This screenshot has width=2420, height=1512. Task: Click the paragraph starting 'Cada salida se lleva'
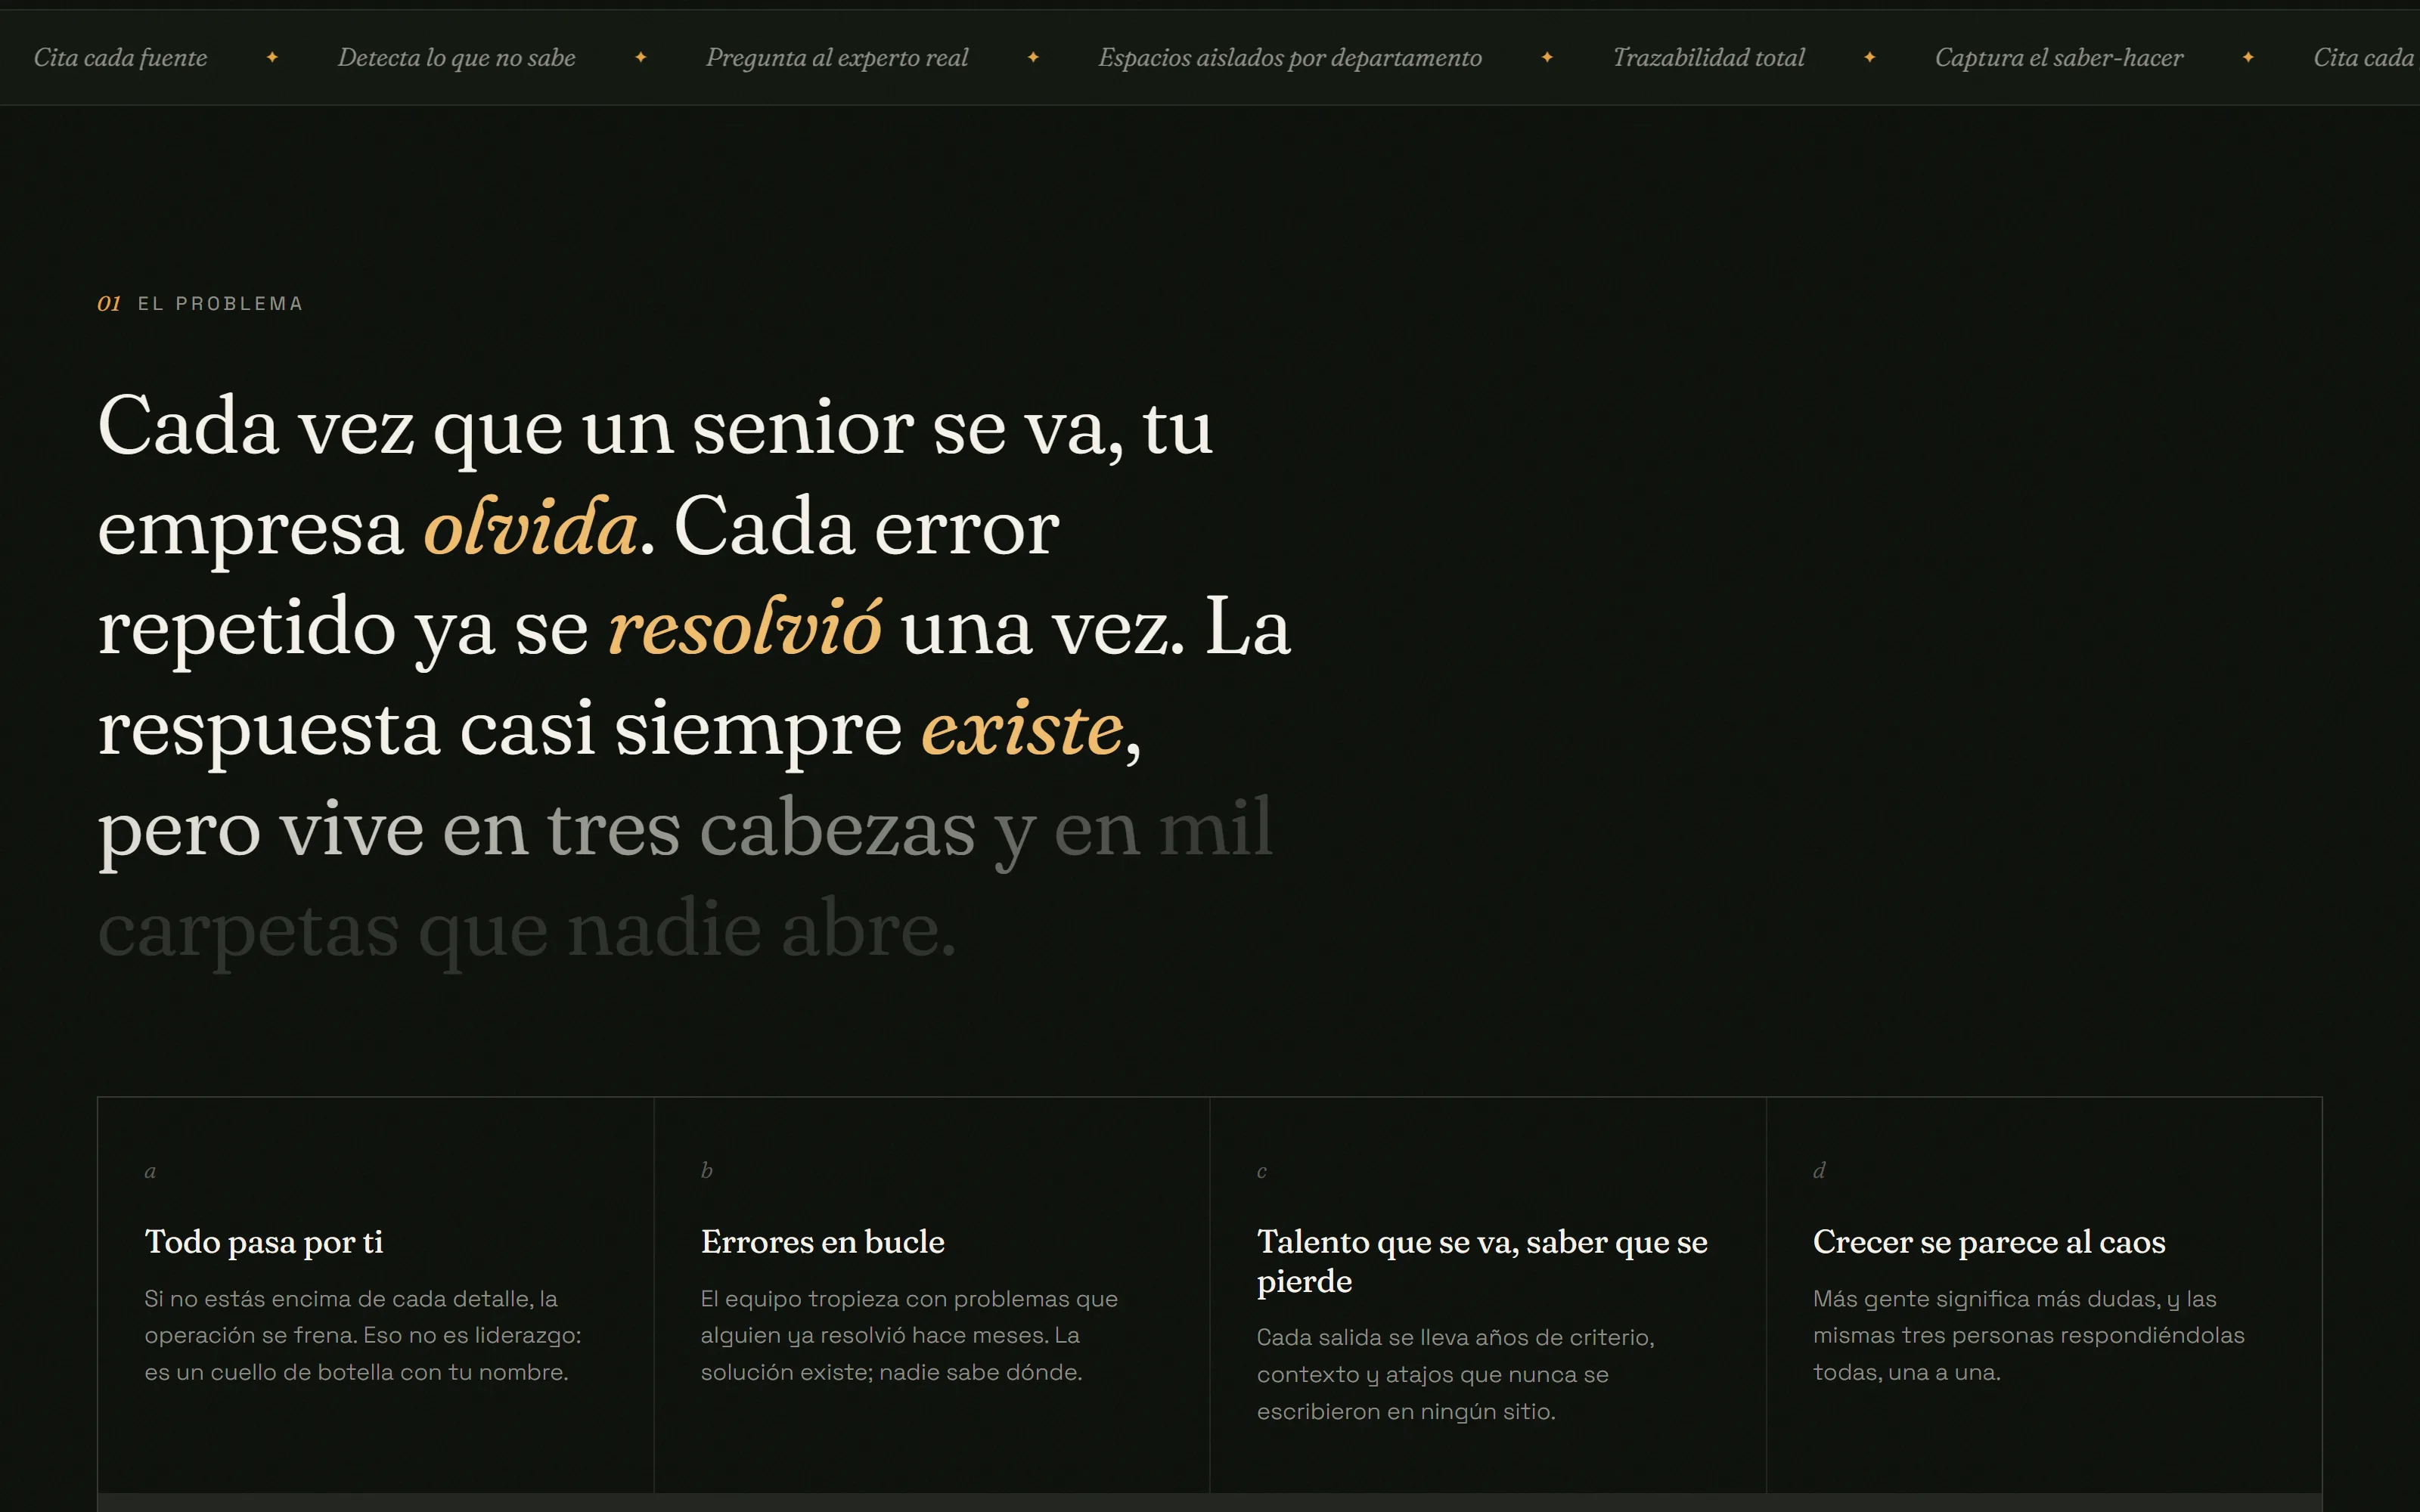pos(1455,1374)
